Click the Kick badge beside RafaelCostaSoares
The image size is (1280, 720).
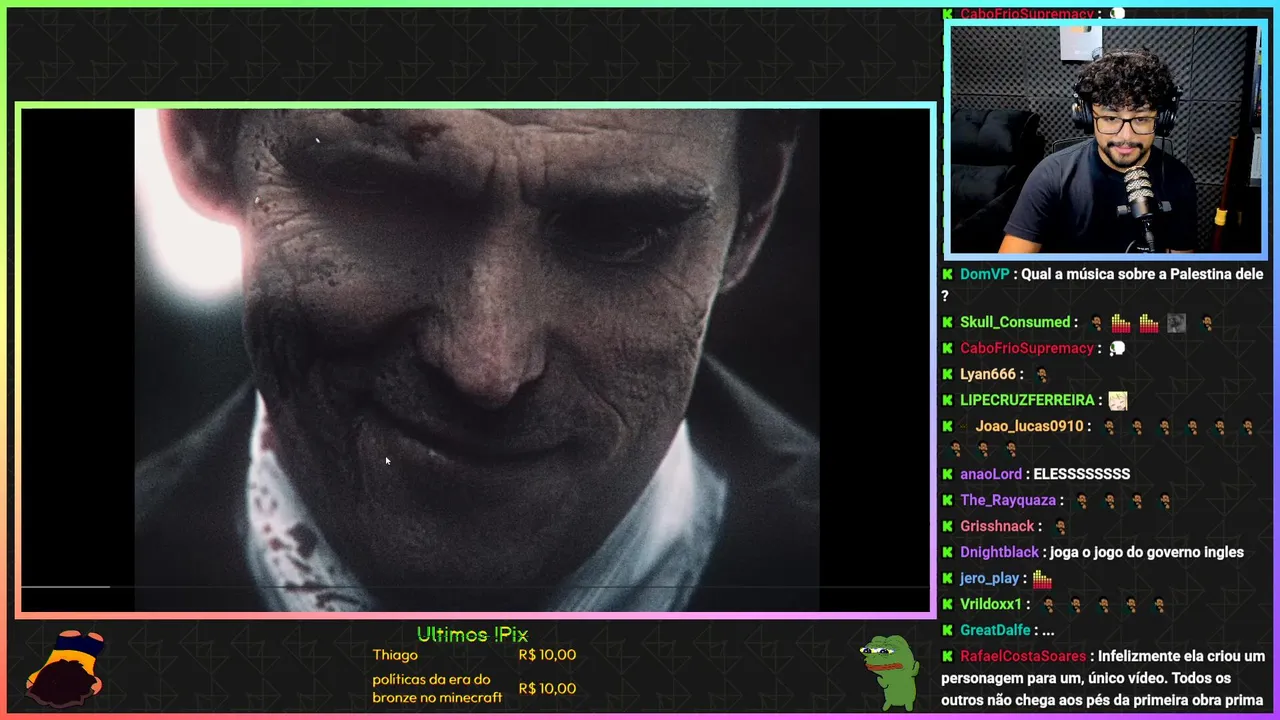pyautogui.click(x=947, y=656)
